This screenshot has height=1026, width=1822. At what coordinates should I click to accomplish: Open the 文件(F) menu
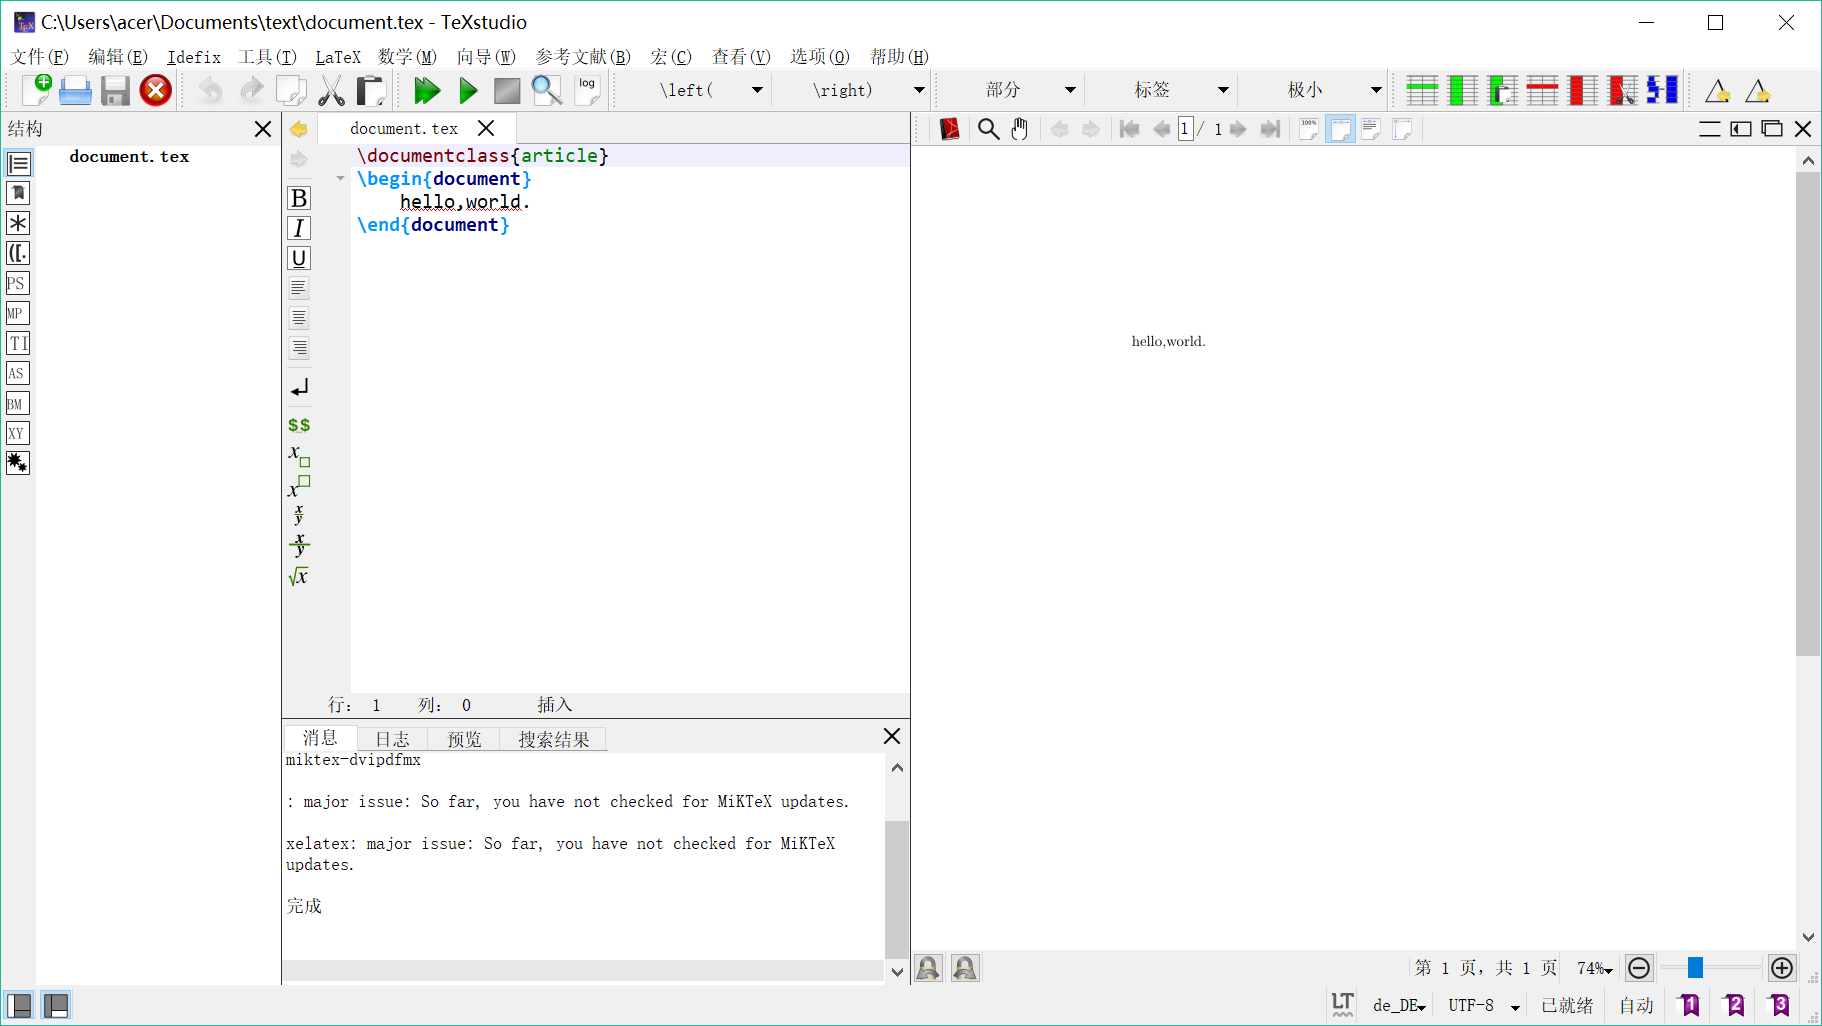pyautogui.click(x=40, y=57)
